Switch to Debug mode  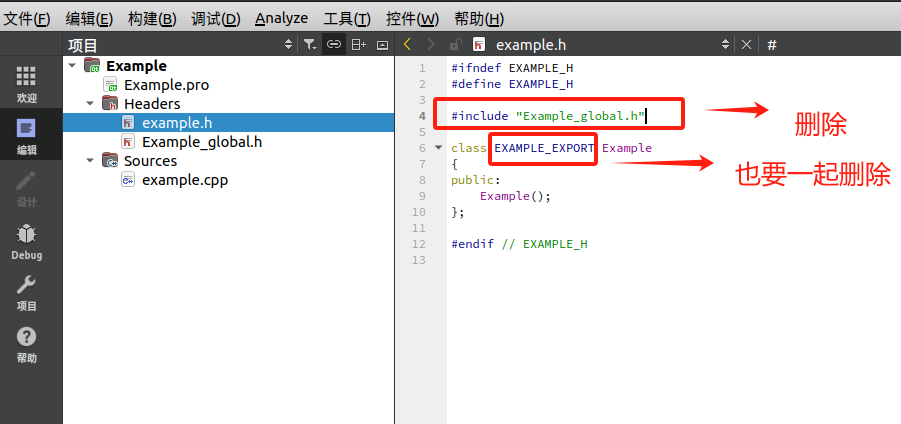click(26, 241)
